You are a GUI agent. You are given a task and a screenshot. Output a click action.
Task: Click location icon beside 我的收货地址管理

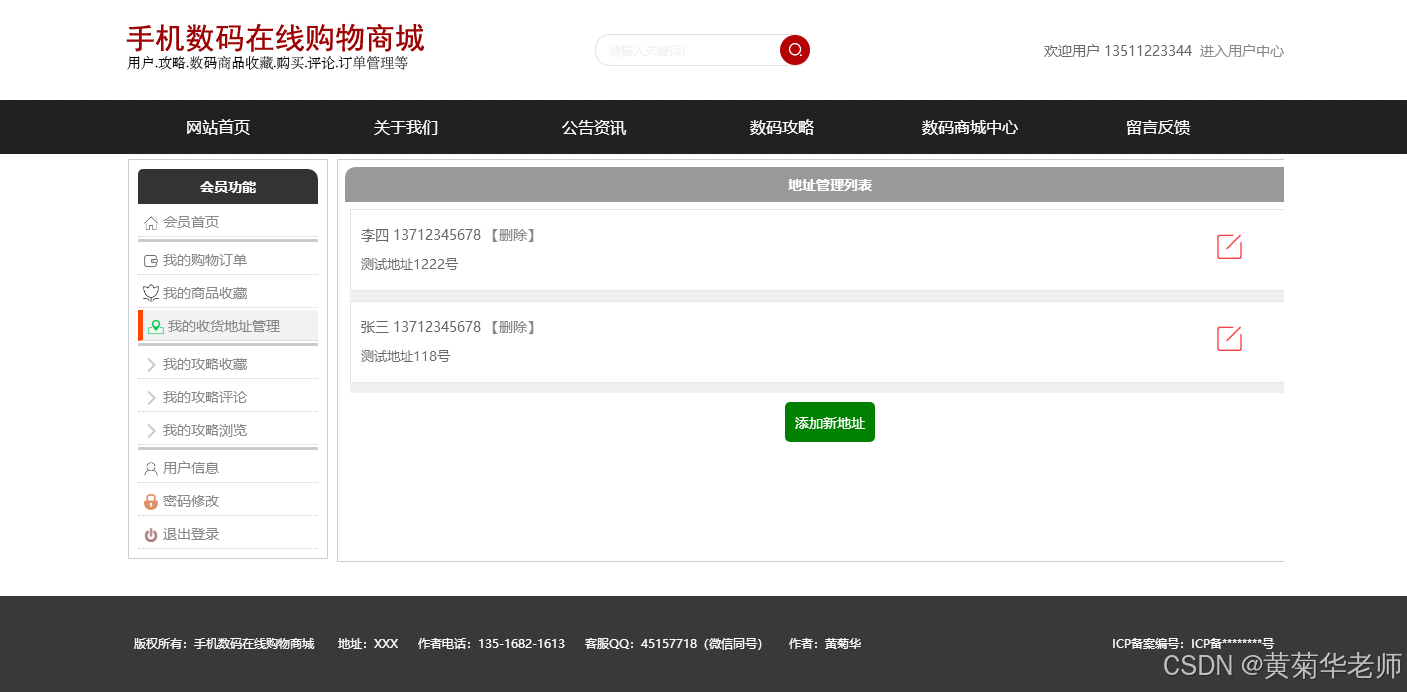click(156, 327)
